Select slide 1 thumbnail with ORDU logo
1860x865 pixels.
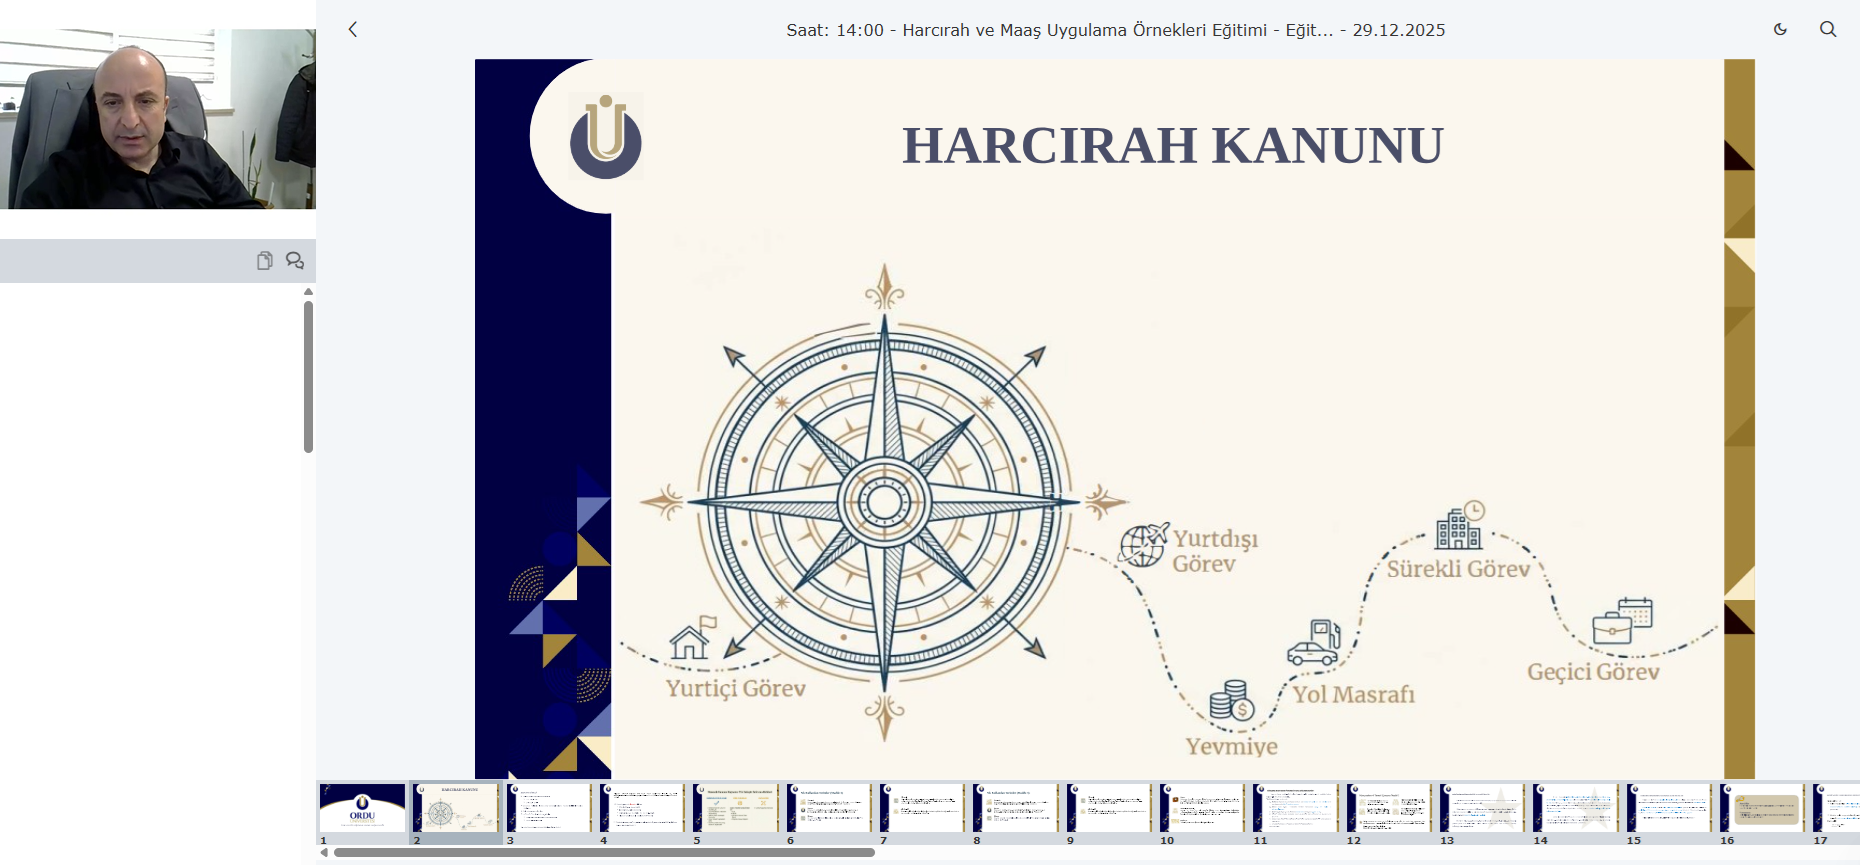[362, 808]
